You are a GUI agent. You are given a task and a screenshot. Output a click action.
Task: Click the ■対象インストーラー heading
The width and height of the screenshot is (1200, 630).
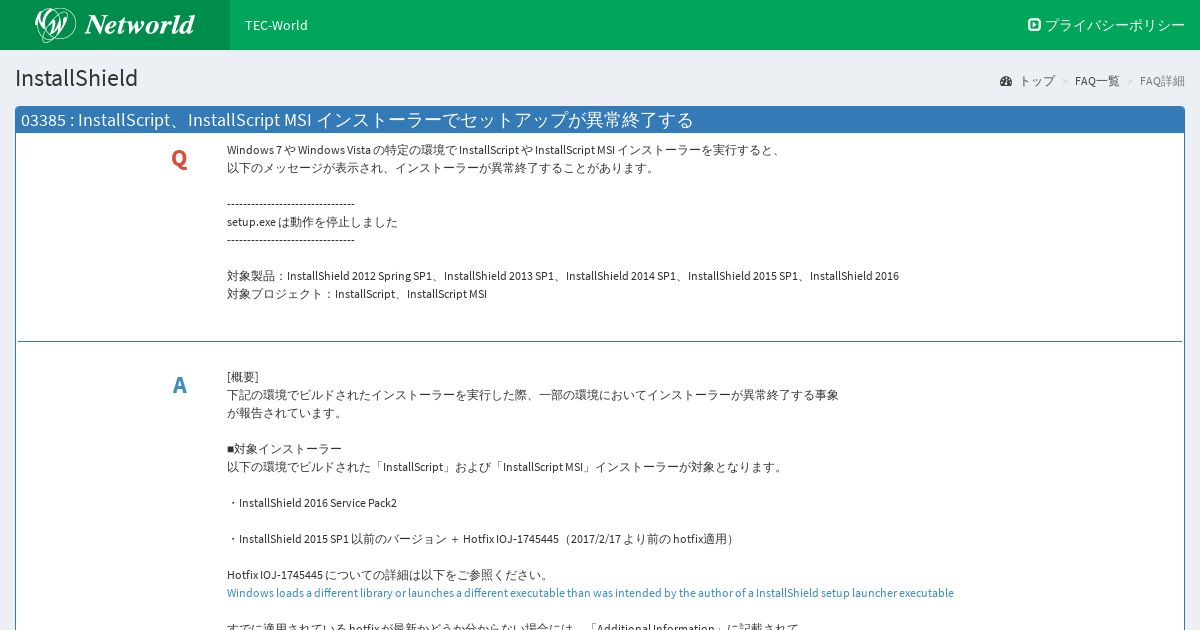click(284, 449)
